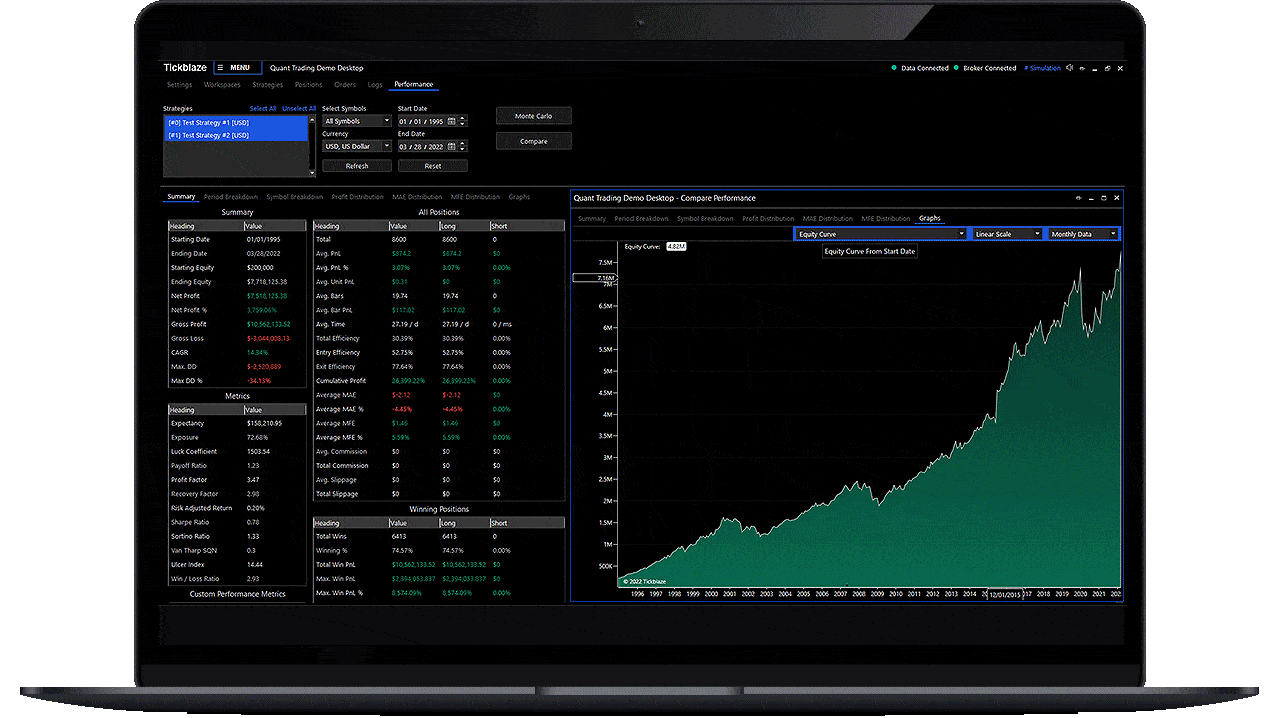The width and height of the screenshot is (1280, 718).
Task: Open MAE Distribution tab in left panel
Action: point(417,197)
